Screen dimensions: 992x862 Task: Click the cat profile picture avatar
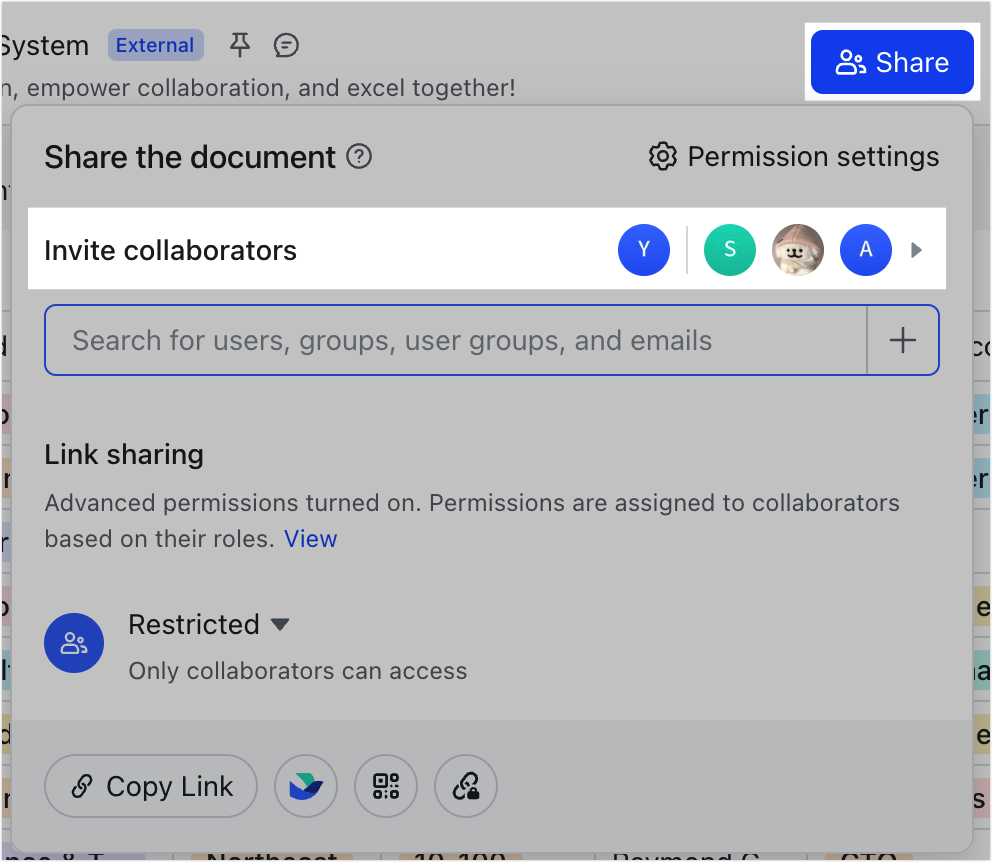[x=798, y=250]
